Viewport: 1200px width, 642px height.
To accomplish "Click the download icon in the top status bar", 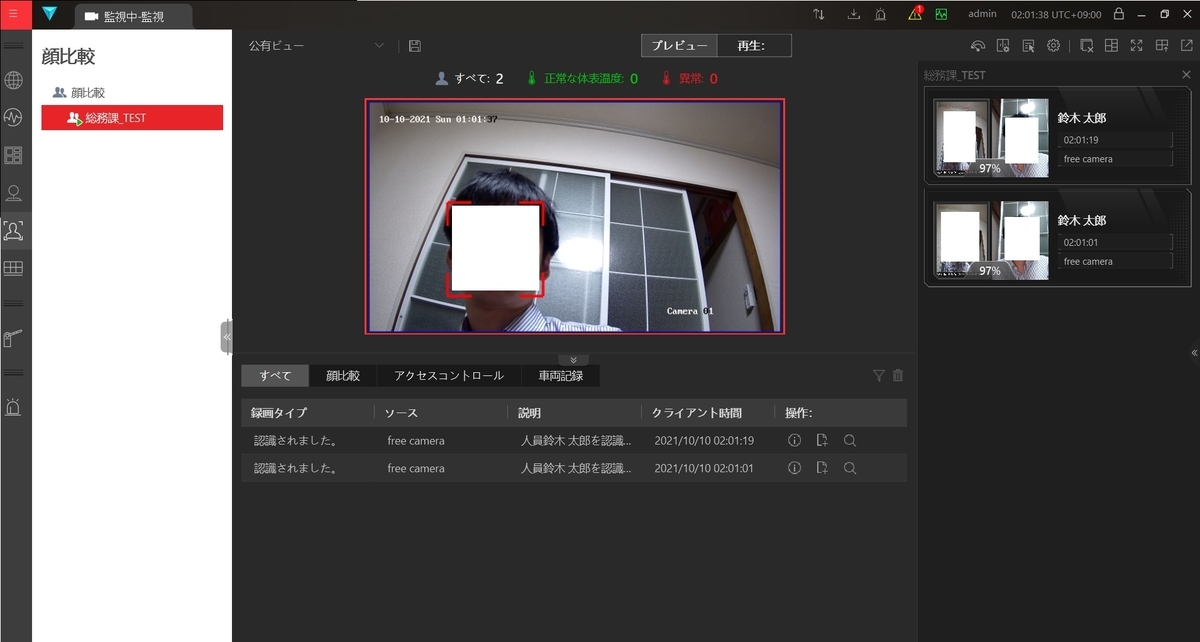I will tap(853, 14).
